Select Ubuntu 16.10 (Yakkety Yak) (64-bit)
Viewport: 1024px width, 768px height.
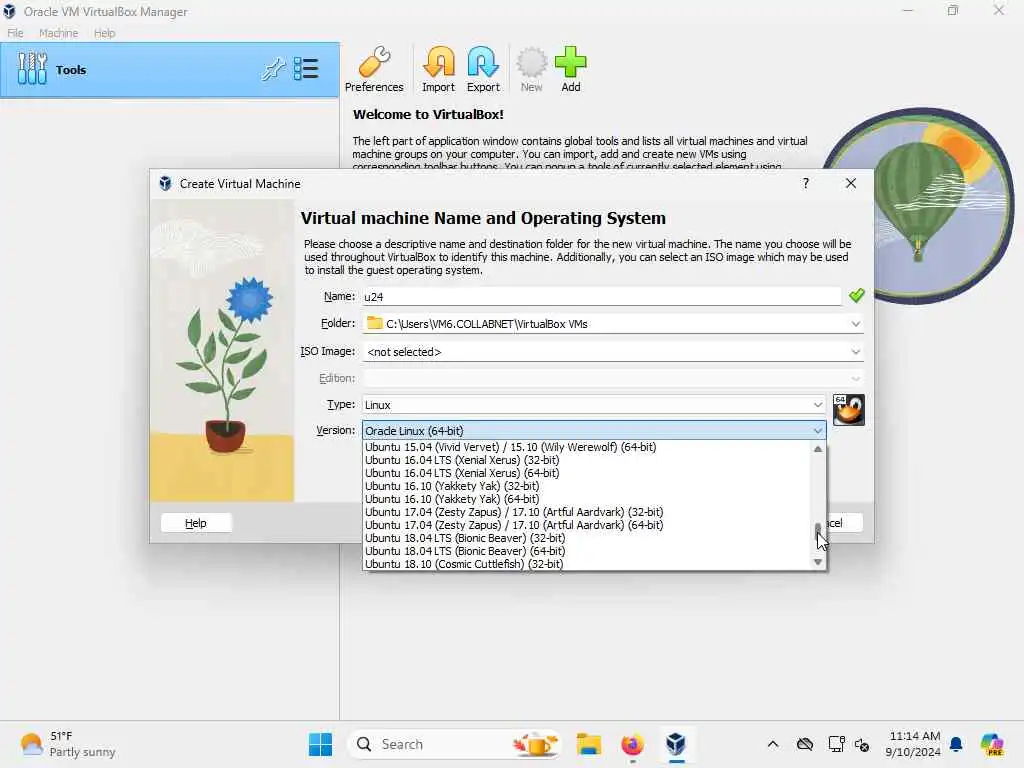click(x=587, y=500)
